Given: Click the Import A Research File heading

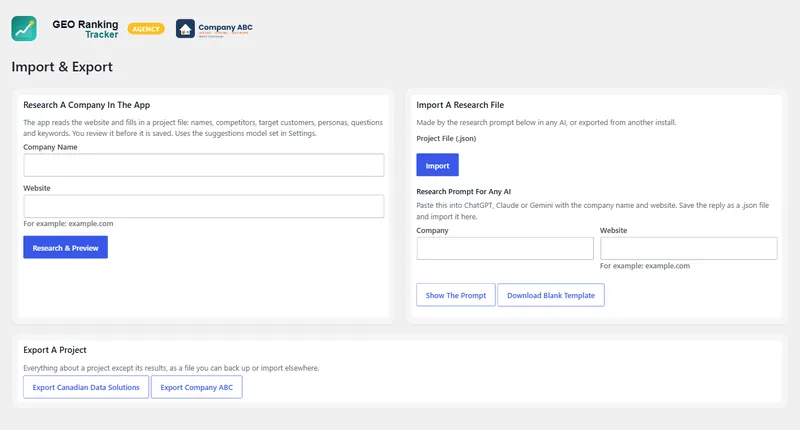Looking at the screenshot, I should pos(460,105).
